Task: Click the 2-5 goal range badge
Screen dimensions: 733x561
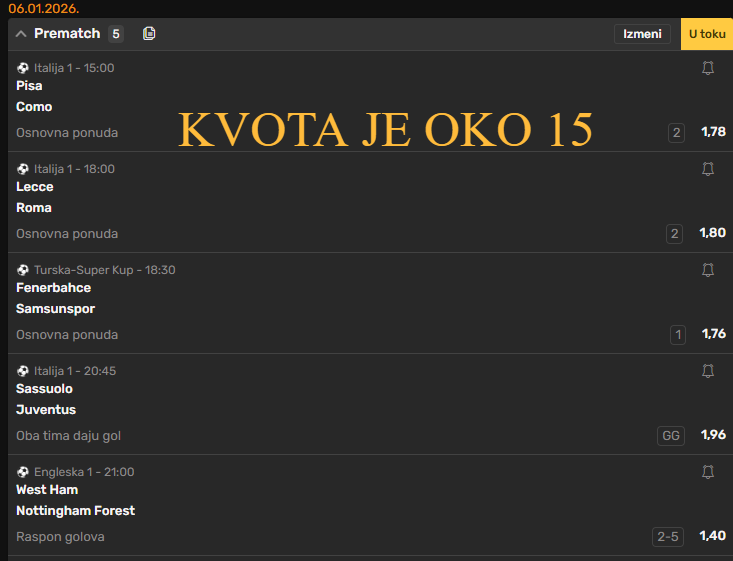Action: 667,537
